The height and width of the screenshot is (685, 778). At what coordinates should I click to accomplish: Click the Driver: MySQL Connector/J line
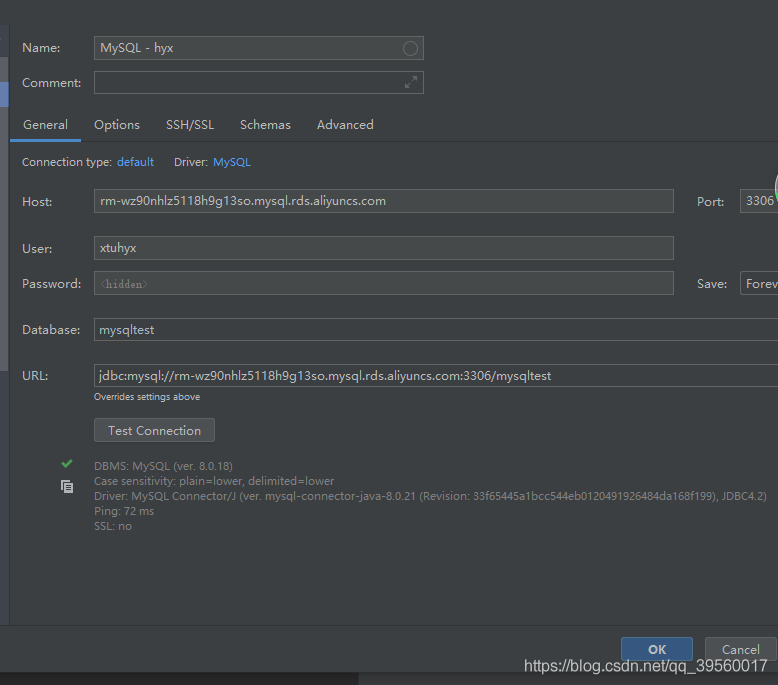pos(430,496)
